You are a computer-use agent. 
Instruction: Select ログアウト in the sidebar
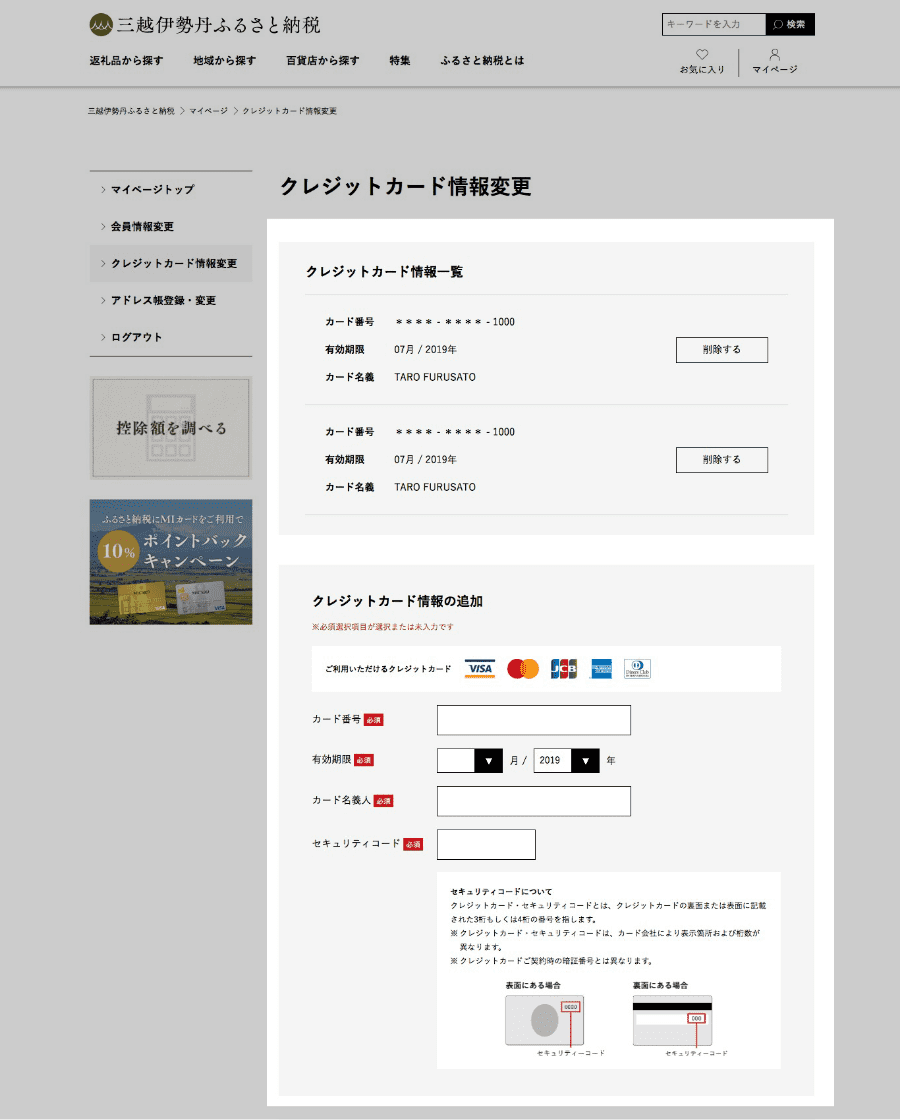[x=137, y=337]
